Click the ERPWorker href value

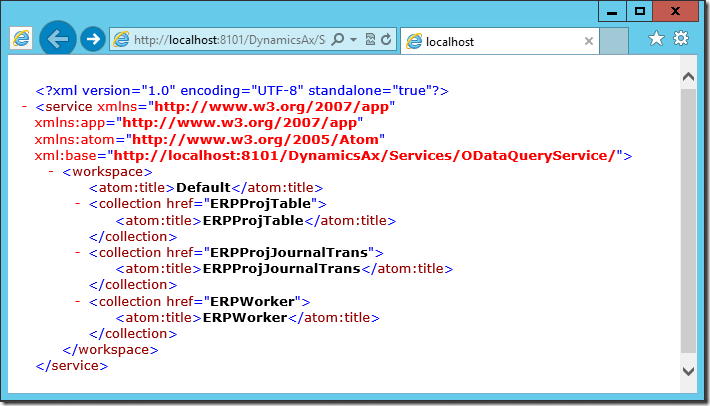pyautogui.click(x=252, y=301)
